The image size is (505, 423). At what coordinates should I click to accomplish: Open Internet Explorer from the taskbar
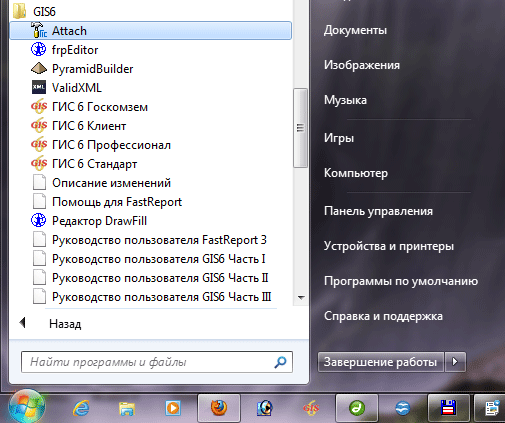coord(81,408)
